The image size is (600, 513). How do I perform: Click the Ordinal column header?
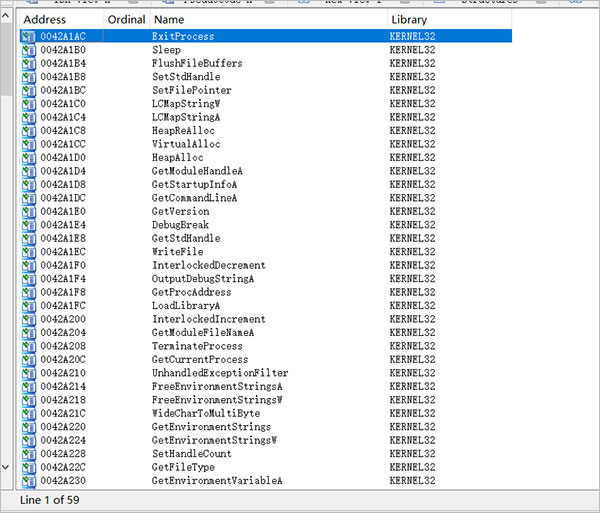point(125,20)
